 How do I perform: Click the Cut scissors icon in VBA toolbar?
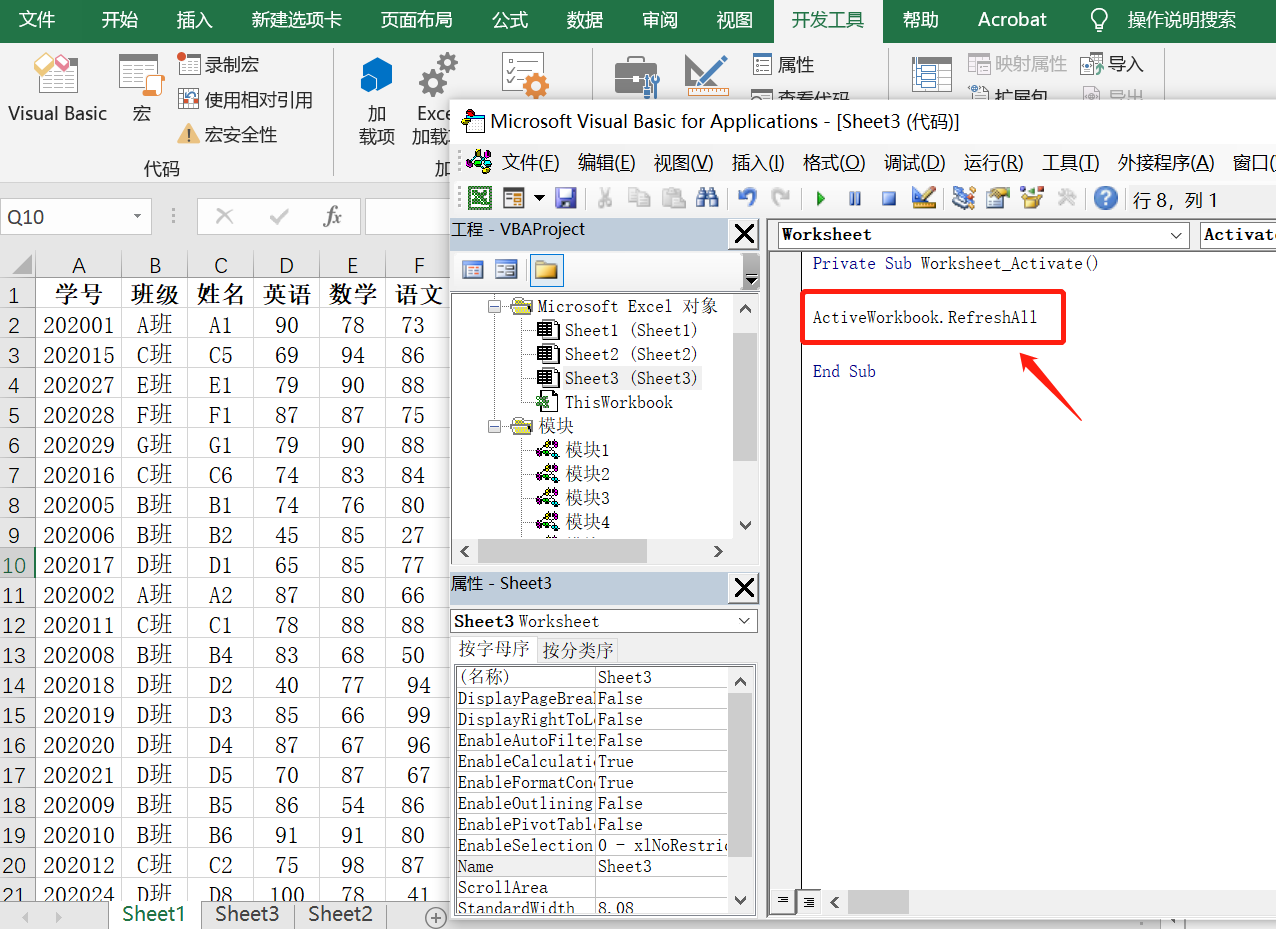(604, 197)
